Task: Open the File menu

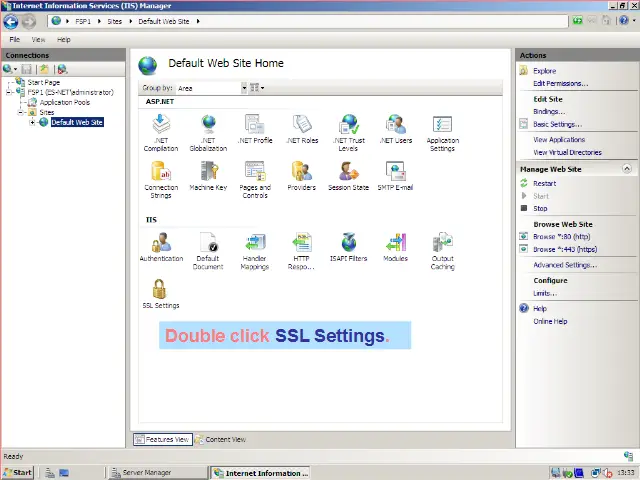Action: click(15, 40)
